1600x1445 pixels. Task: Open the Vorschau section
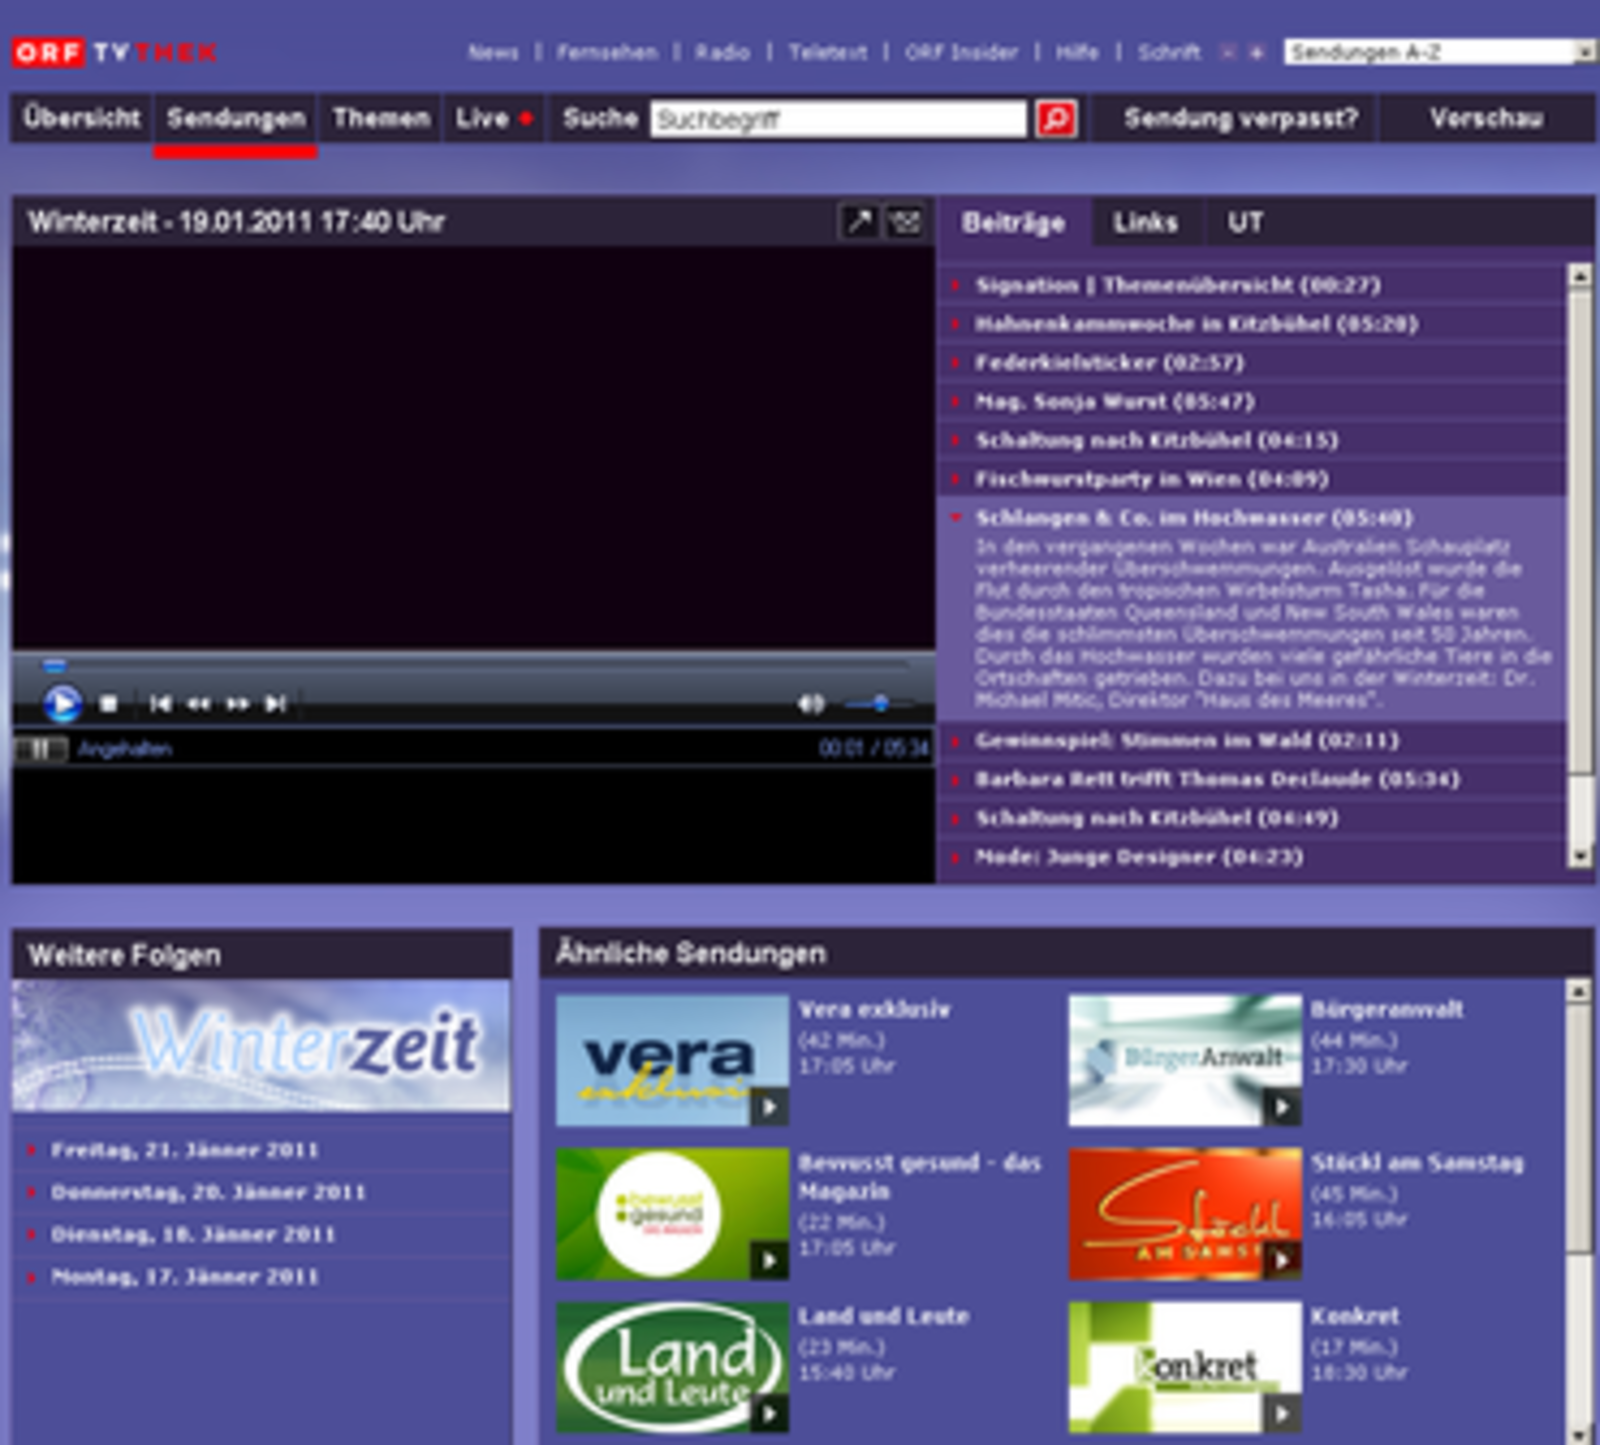pos(1486,118)
